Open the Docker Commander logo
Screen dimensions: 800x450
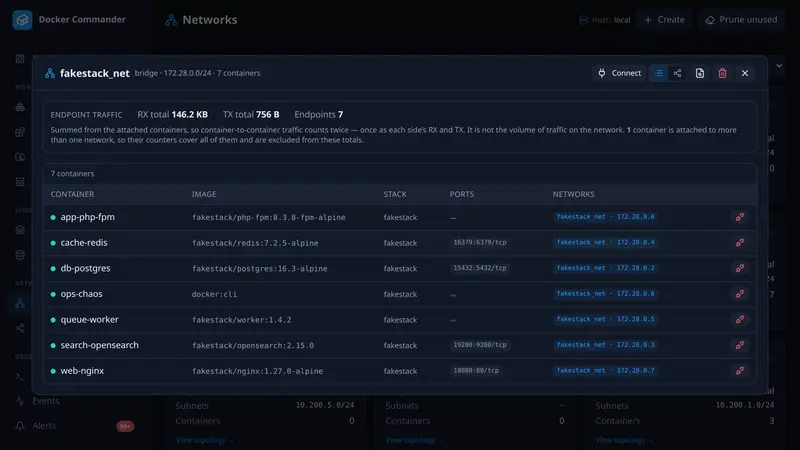tap(22, 20)
